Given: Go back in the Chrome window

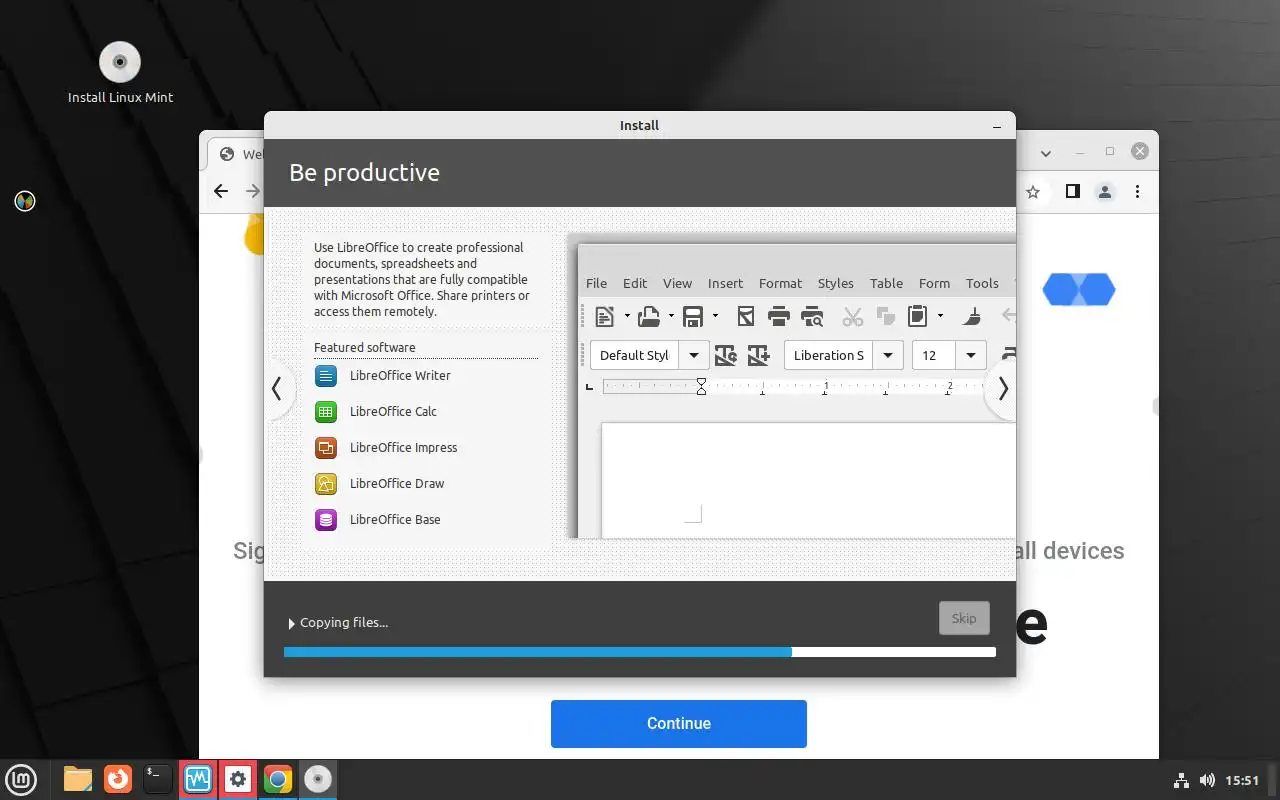Looking at the screenshot, I should pos(221,191).
